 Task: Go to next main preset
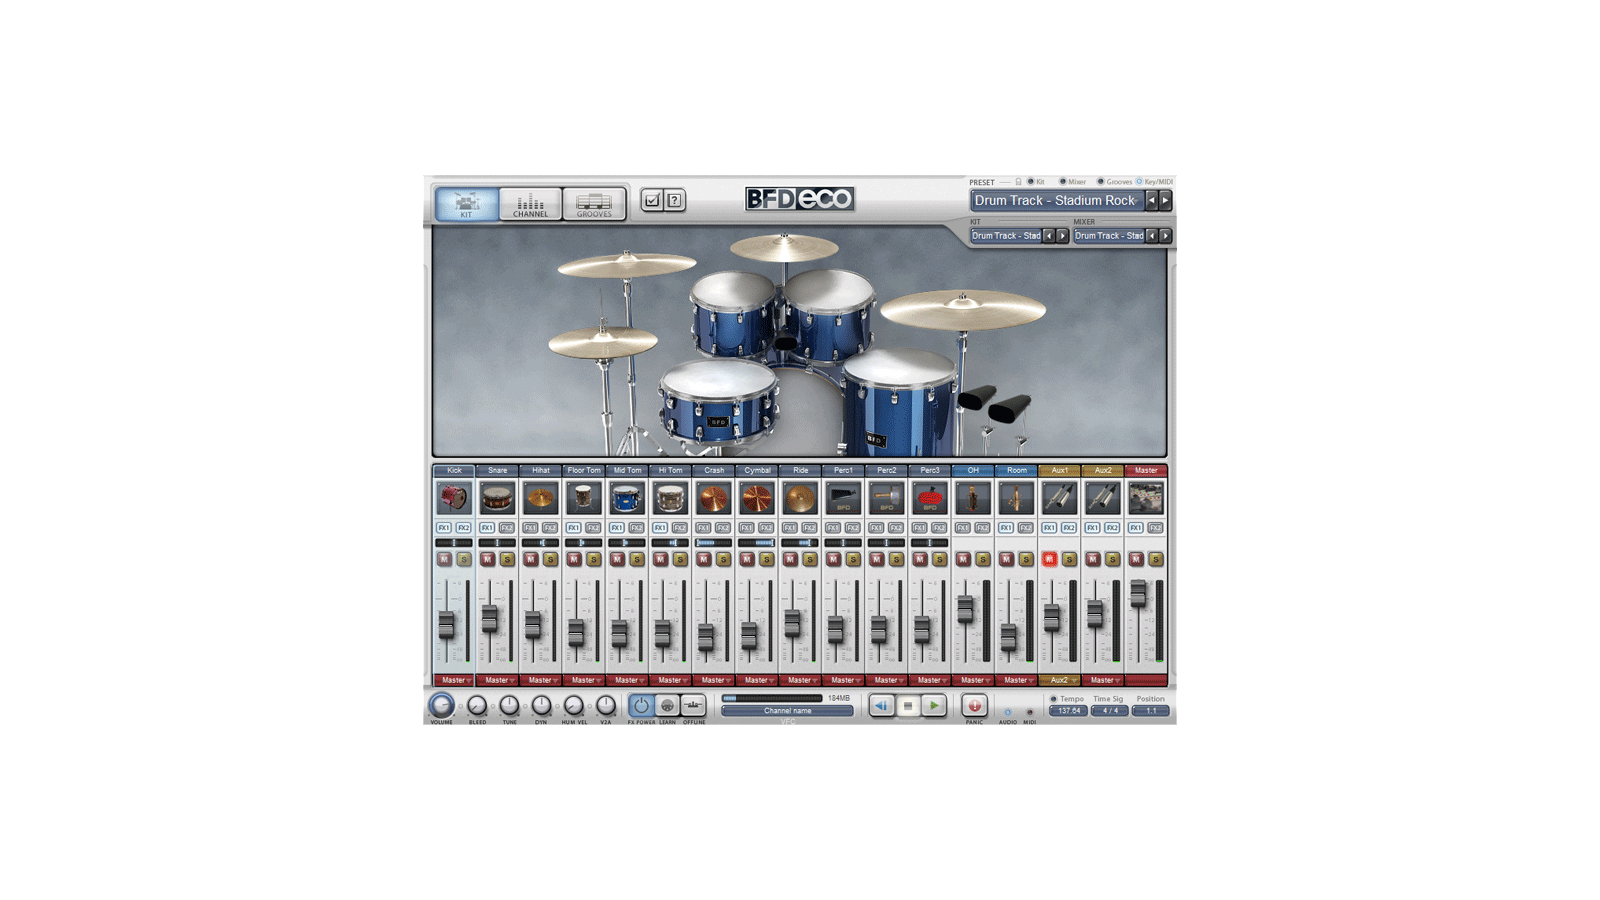click(x=1165, y=201)
